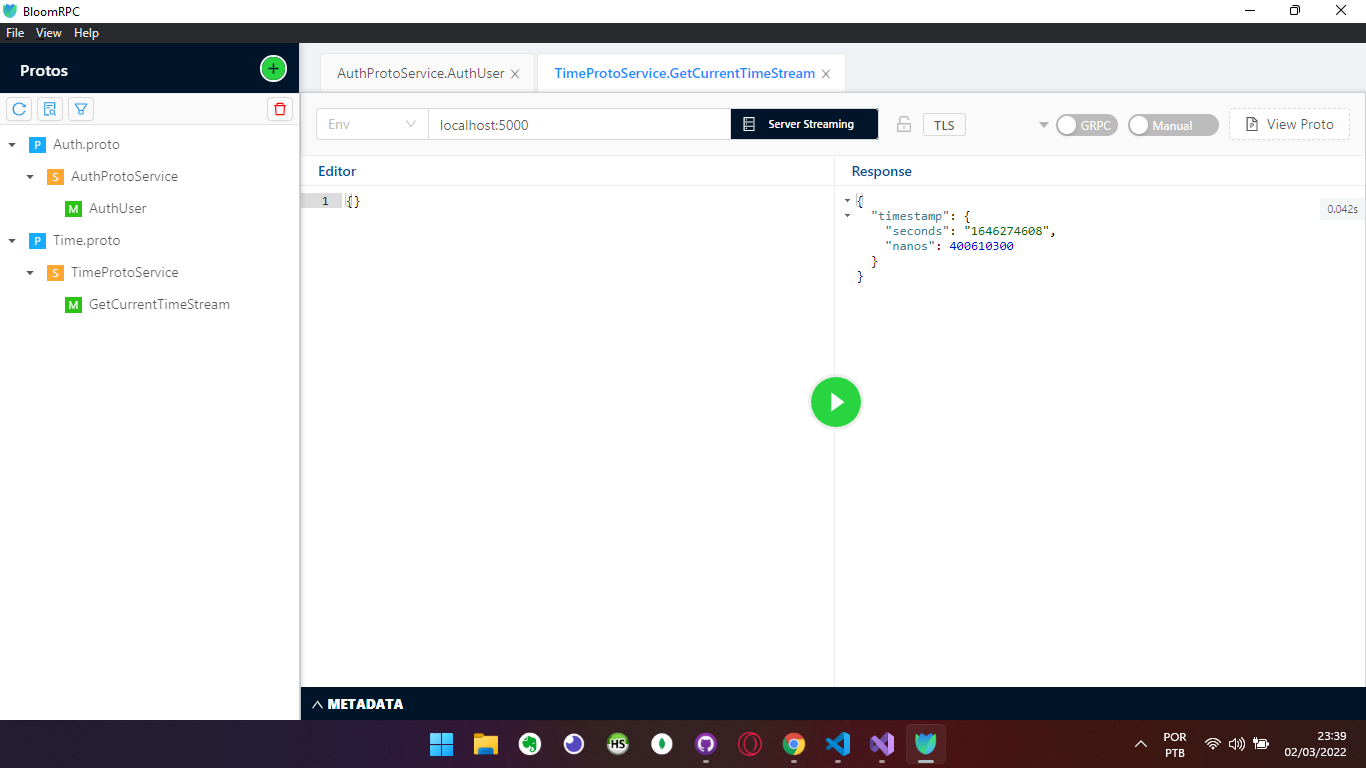
Task: Delete all protos with the red trash icon
Action: coord(280,109)
